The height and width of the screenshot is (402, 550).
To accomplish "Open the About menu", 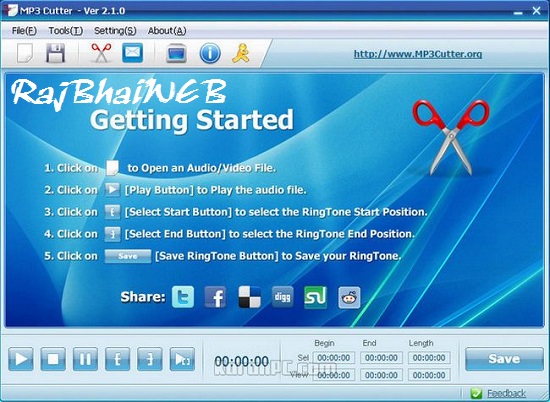I will point(167,31).
